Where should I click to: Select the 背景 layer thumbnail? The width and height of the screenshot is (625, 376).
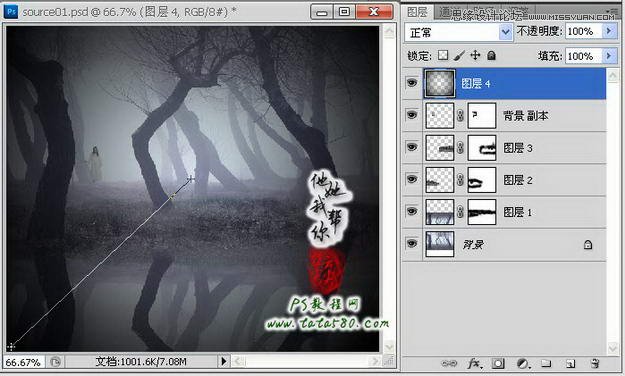coord(440,244)
